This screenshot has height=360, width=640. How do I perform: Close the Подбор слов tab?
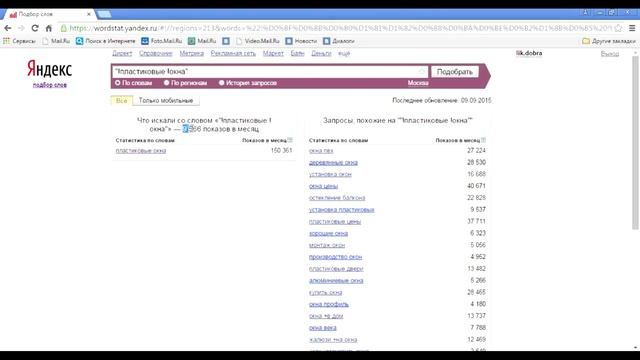(x=89, y=14)
